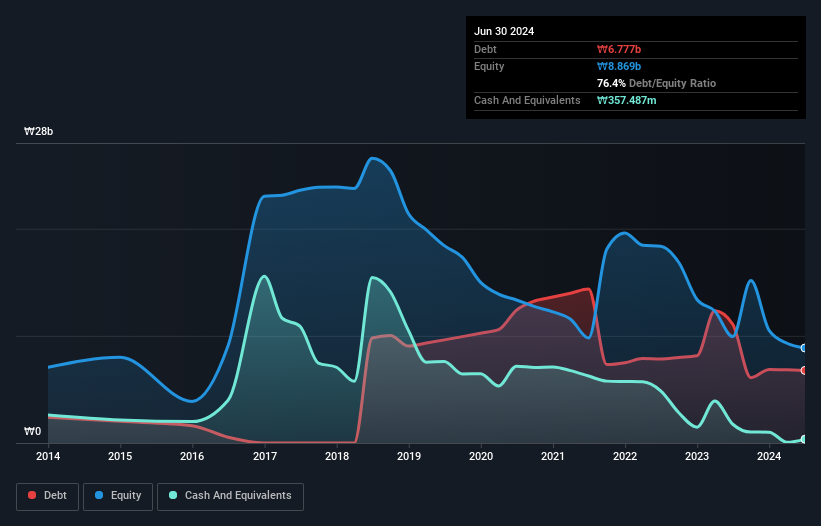Click the ₩357.487m cash value
The image size is (821, 526).
(626, 100)
